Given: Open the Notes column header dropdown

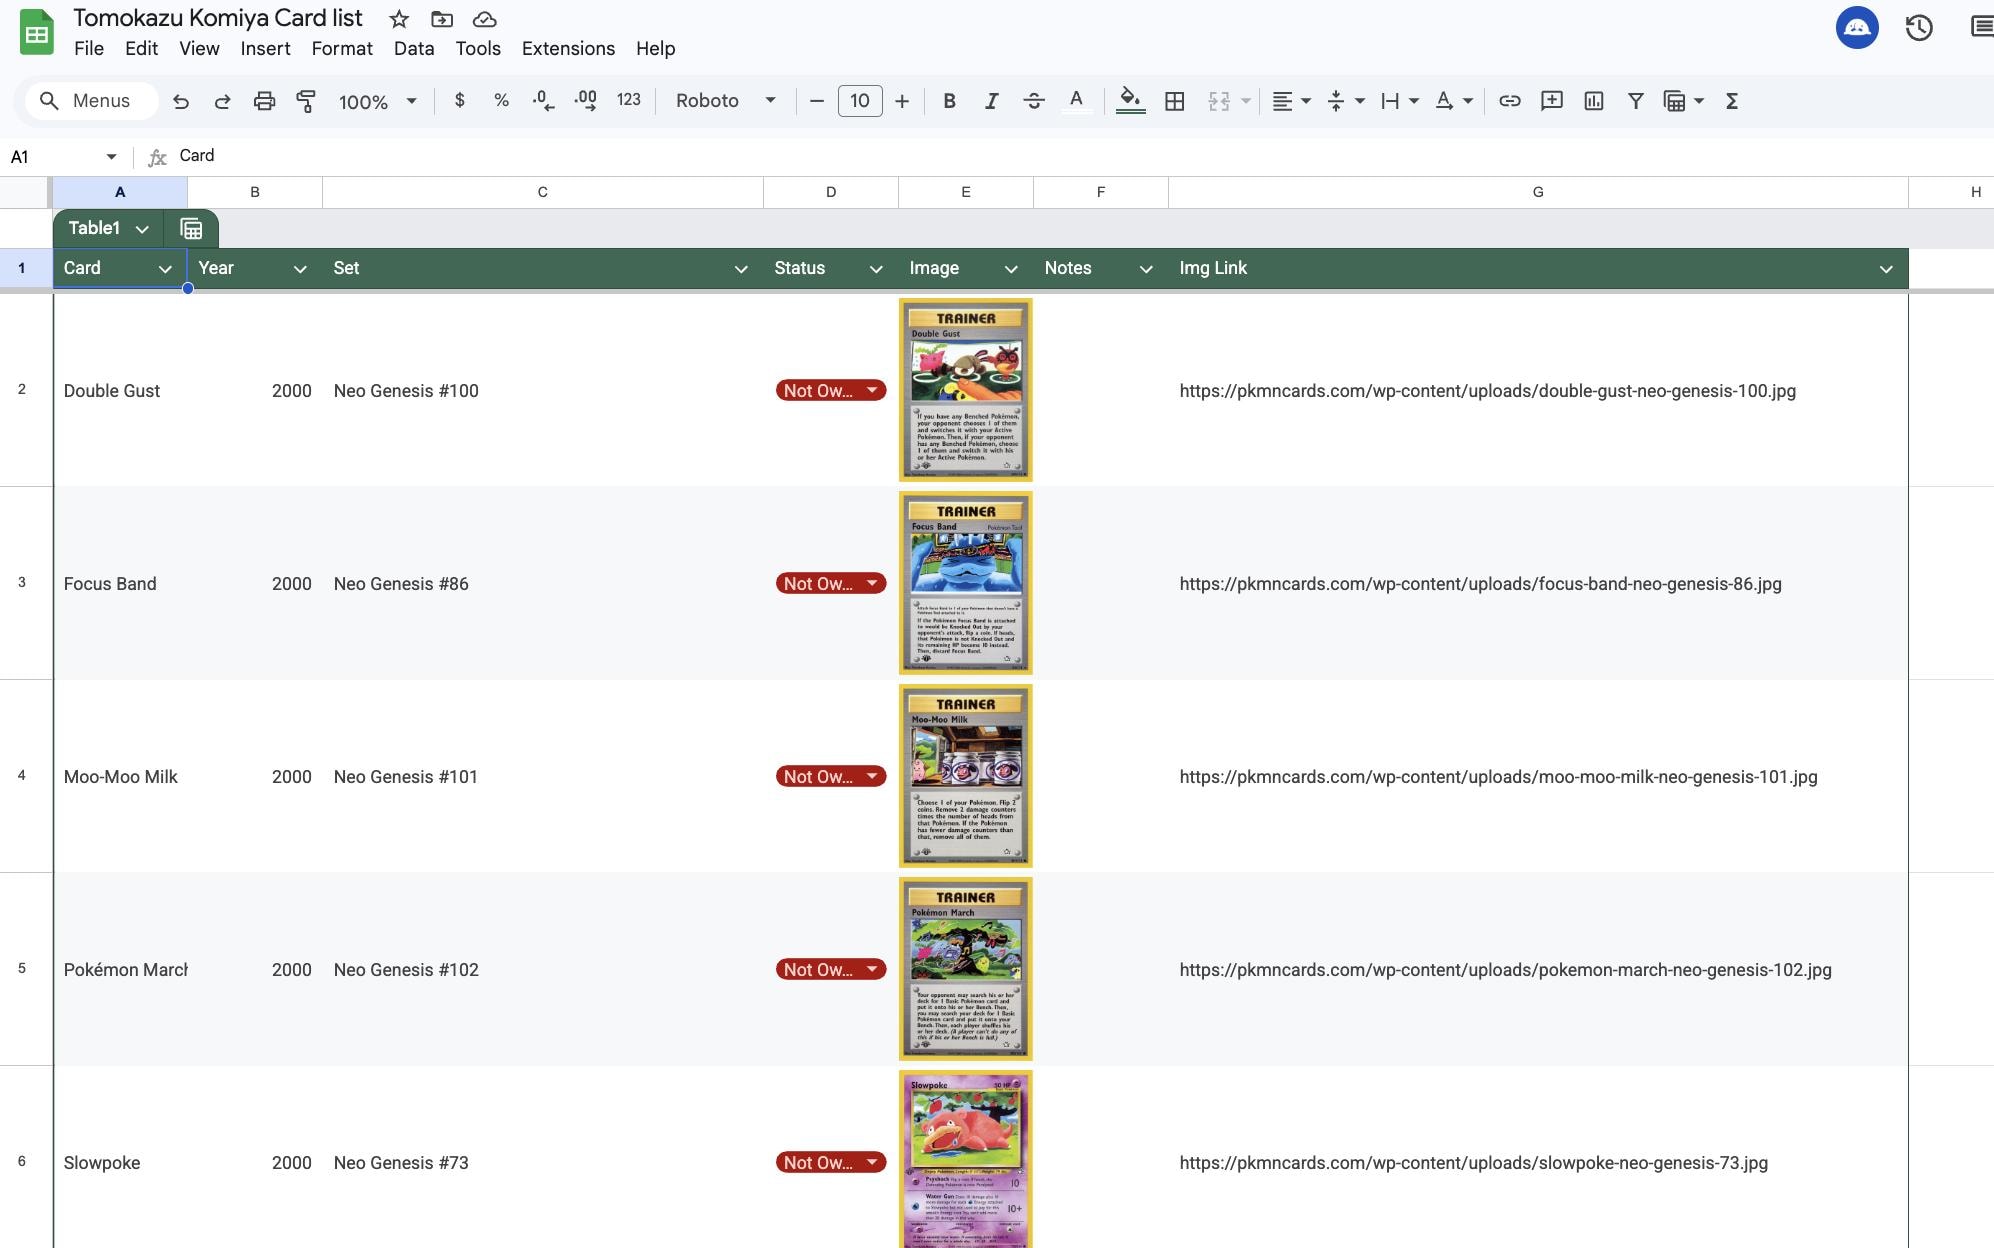Looking at the screenshot, I should click(x=1146, y=269).
